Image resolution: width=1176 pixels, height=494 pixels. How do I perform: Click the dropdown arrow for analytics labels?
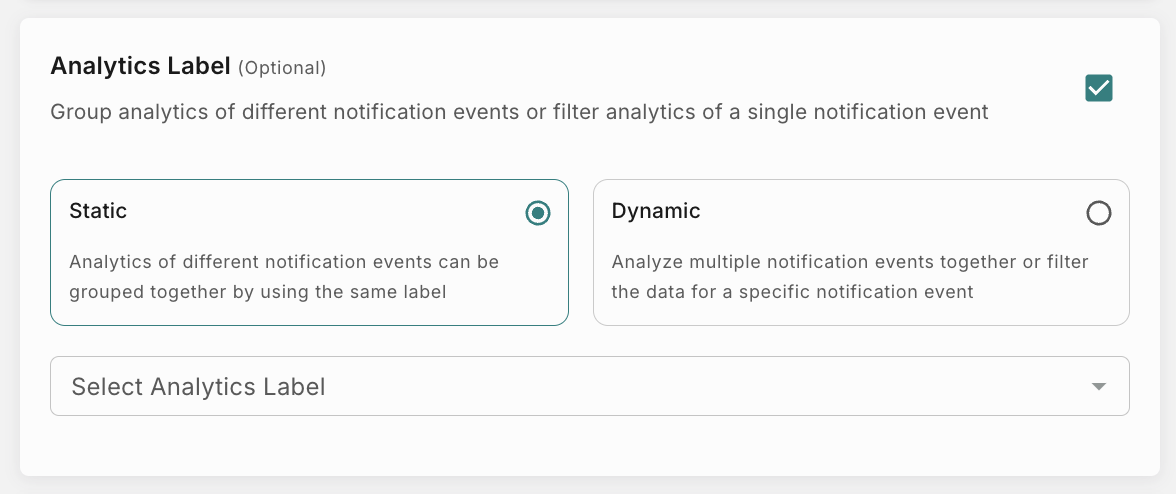1099,386
